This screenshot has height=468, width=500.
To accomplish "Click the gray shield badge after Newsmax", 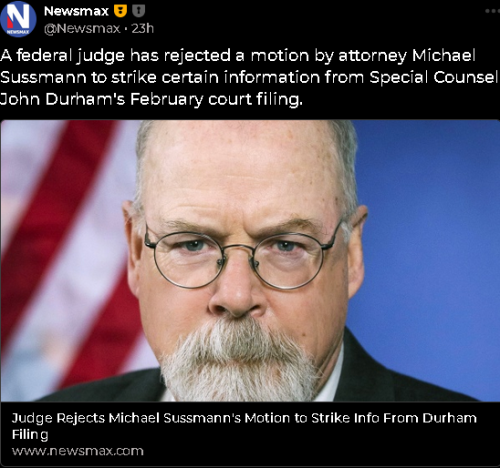I will (138, 11).
